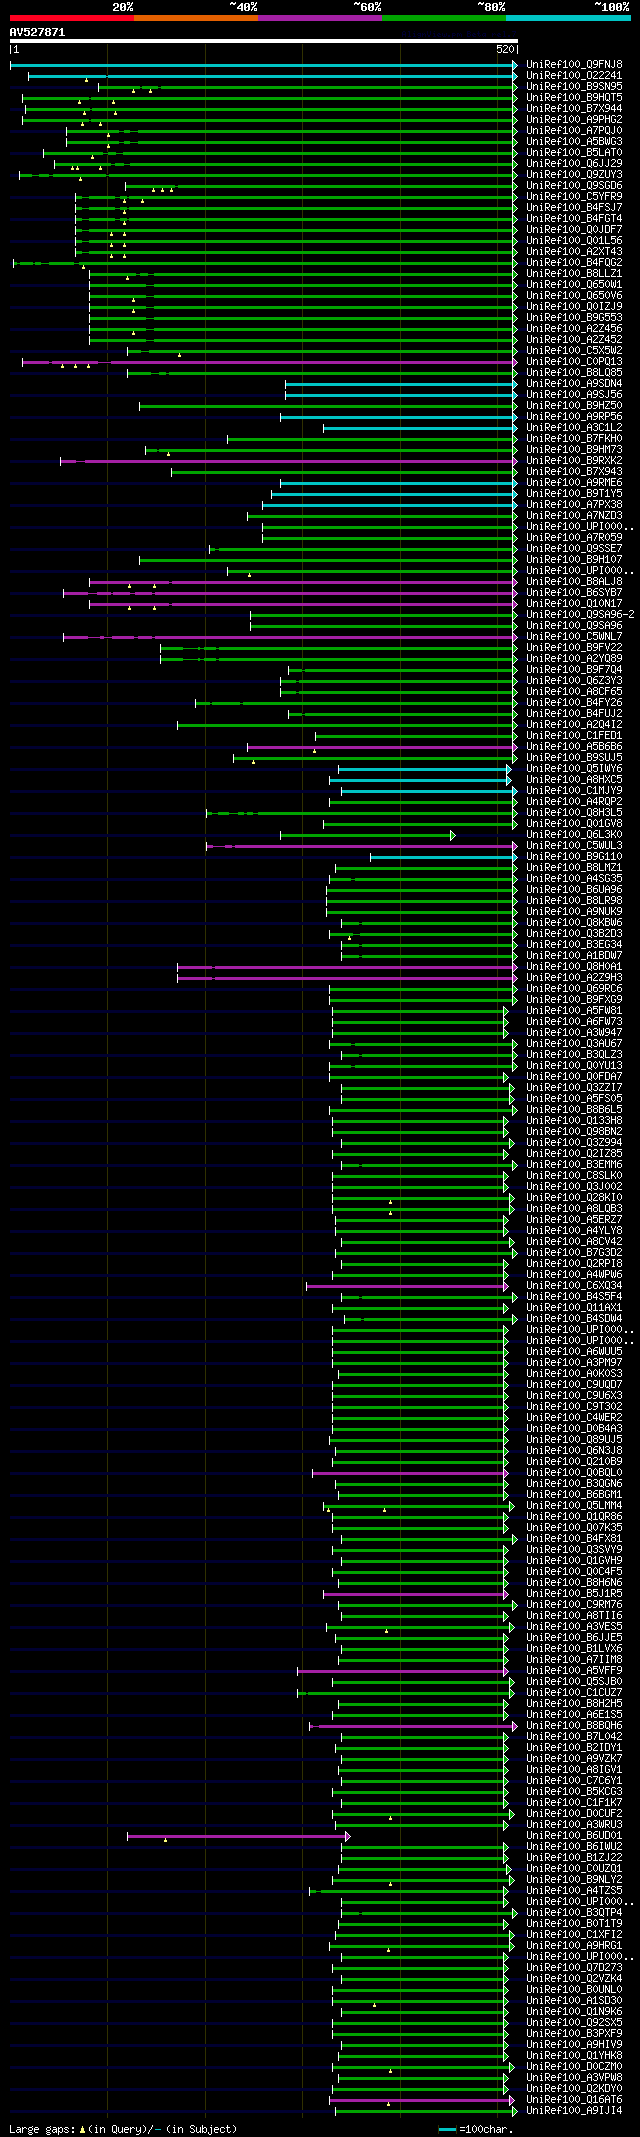Image resolution: width=640 pixels, height=2137 pixels.
Task: Open the UniRef100_Q5IWY6 hit label
Action: click(x=574, y=768)
